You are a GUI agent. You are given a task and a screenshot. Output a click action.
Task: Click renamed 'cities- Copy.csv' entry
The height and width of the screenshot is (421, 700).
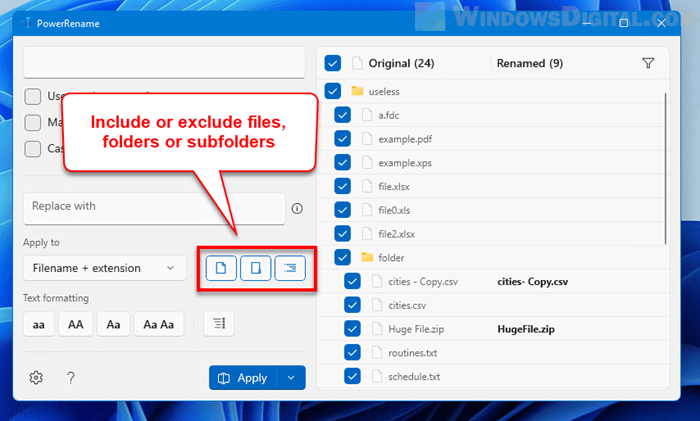533,282
